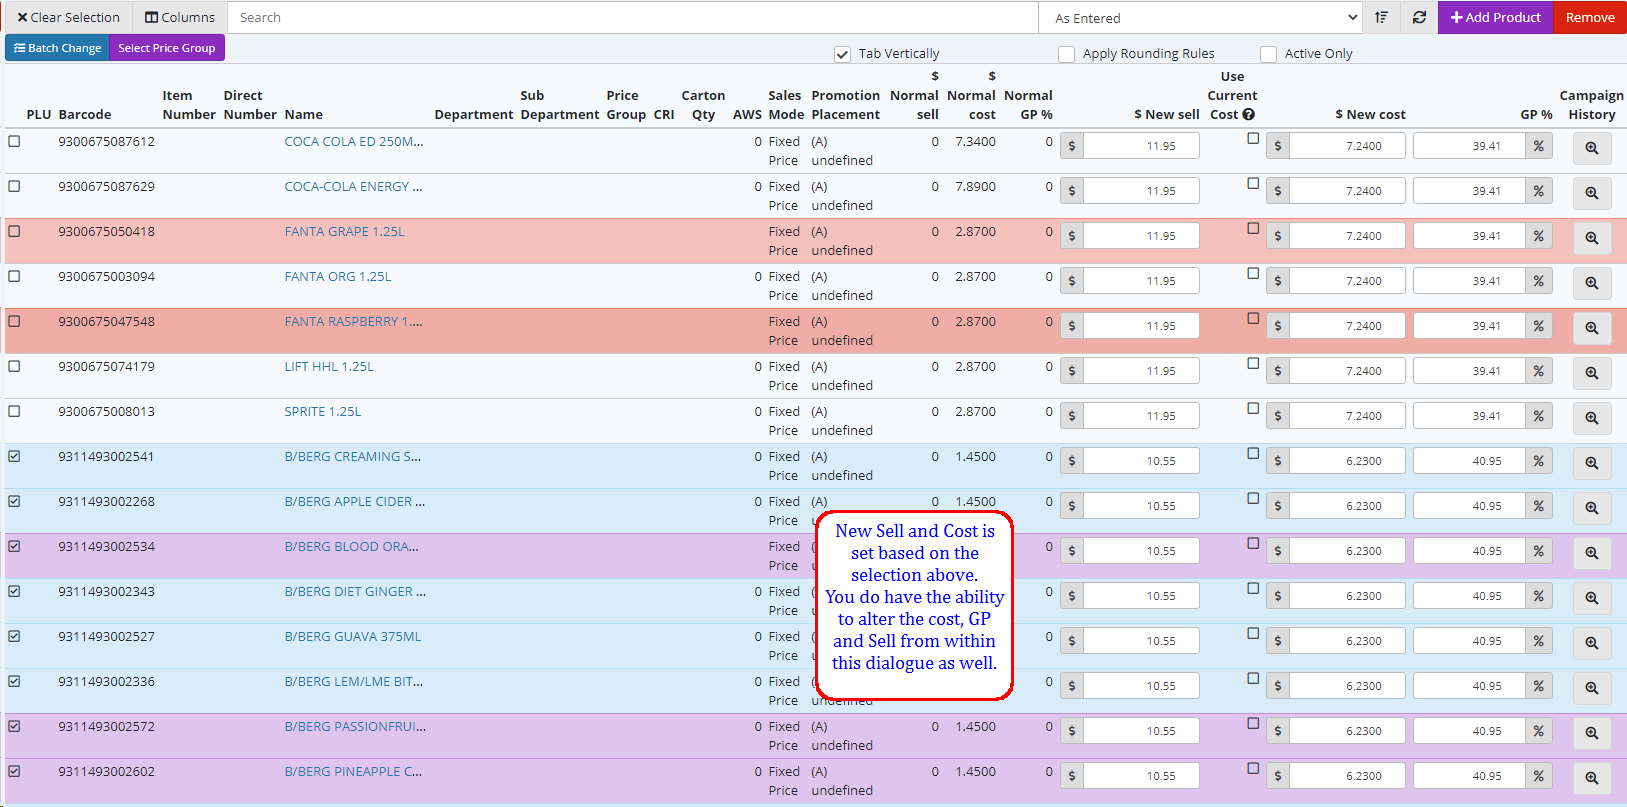Click barcode 9311493002541
Image resolution: width=1627 pixels, height=807 pixels.
point(107,456)
